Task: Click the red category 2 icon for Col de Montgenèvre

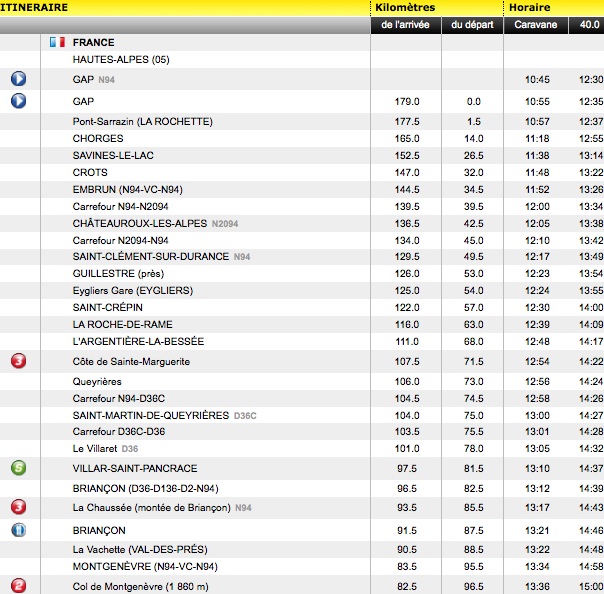Action: click(x=18, y=585)
